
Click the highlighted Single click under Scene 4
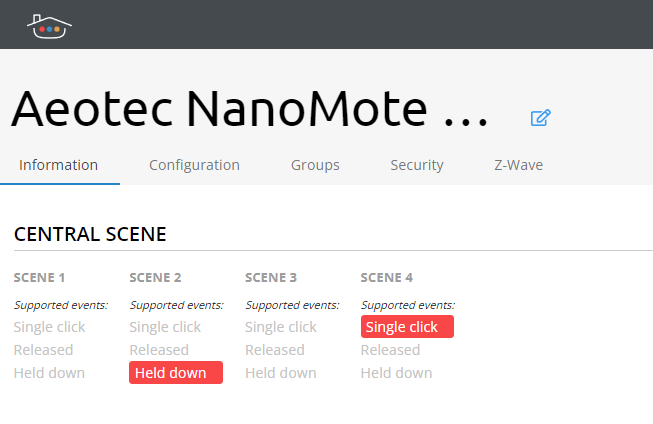point(407,327)
